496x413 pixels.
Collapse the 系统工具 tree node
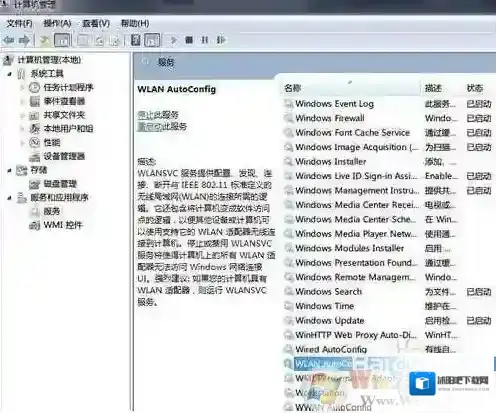pos(10,74)
